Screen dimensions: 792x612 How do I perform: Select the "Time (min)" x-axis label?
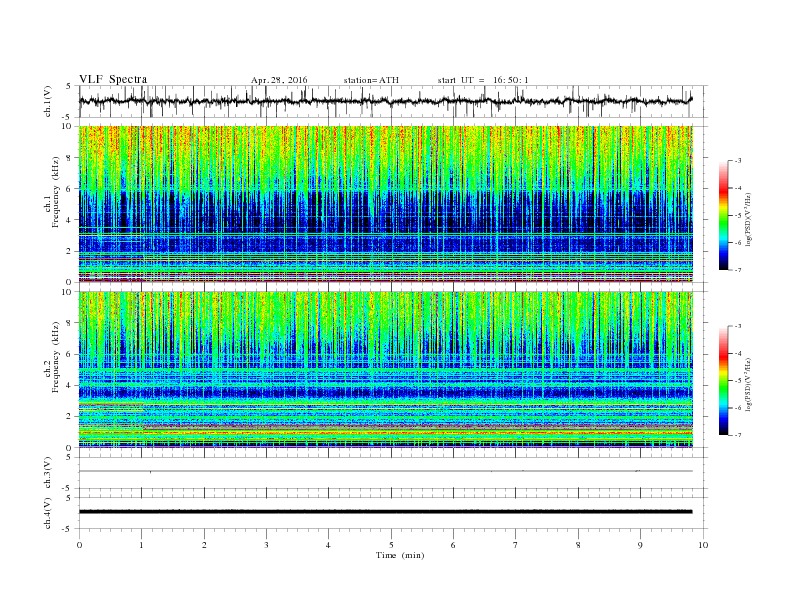click(400, 555)
